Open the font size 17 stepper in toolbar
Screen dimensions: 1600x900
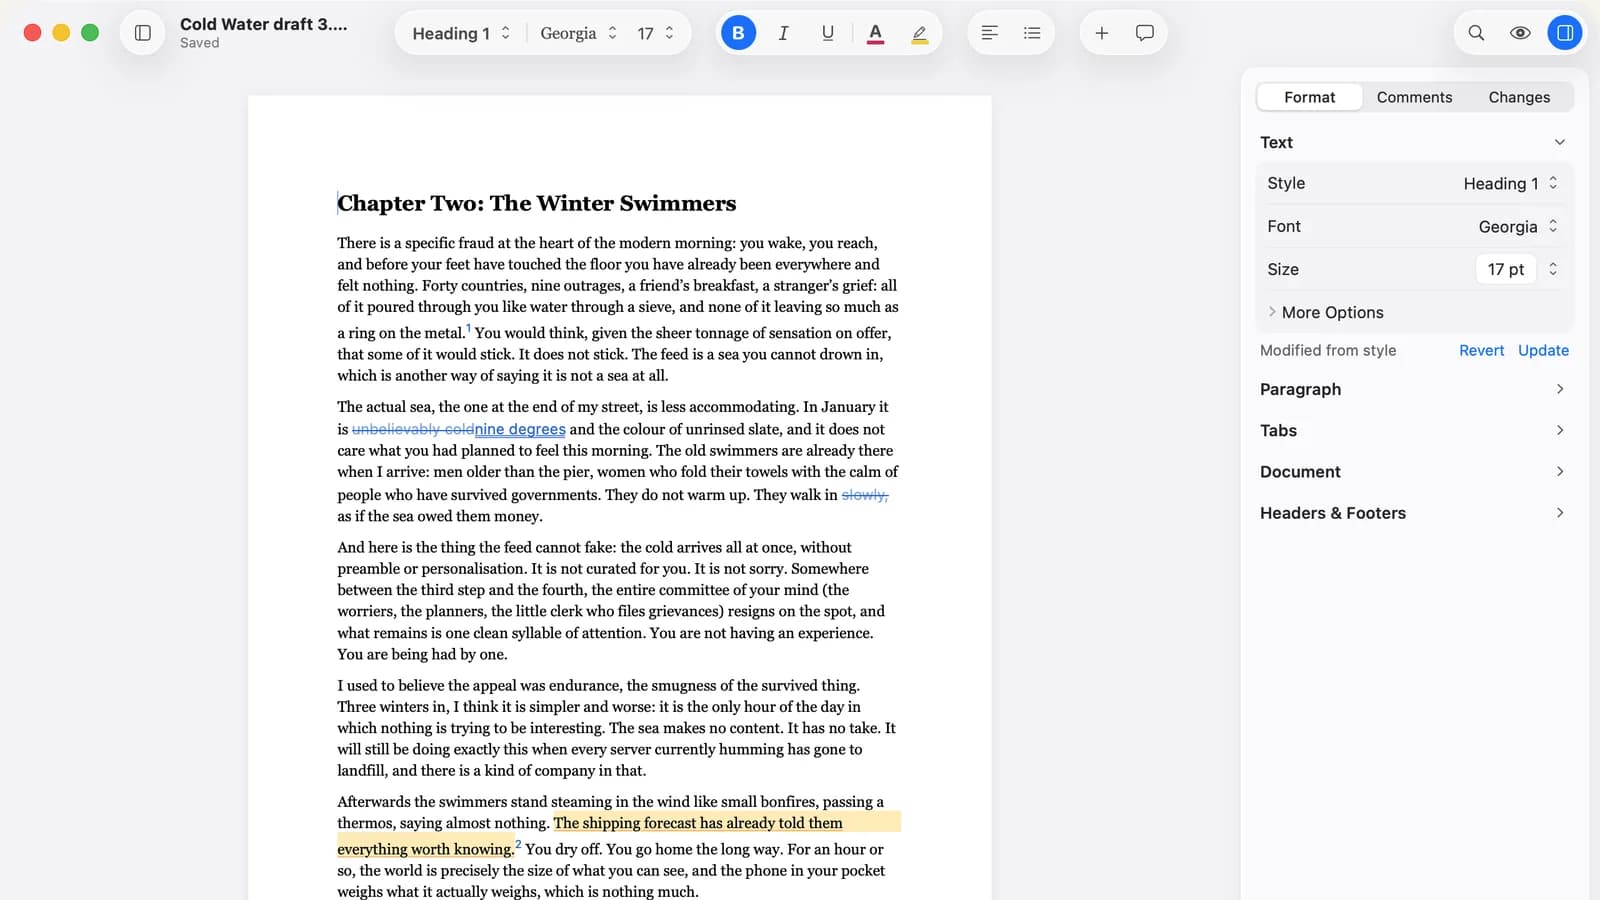656,33
